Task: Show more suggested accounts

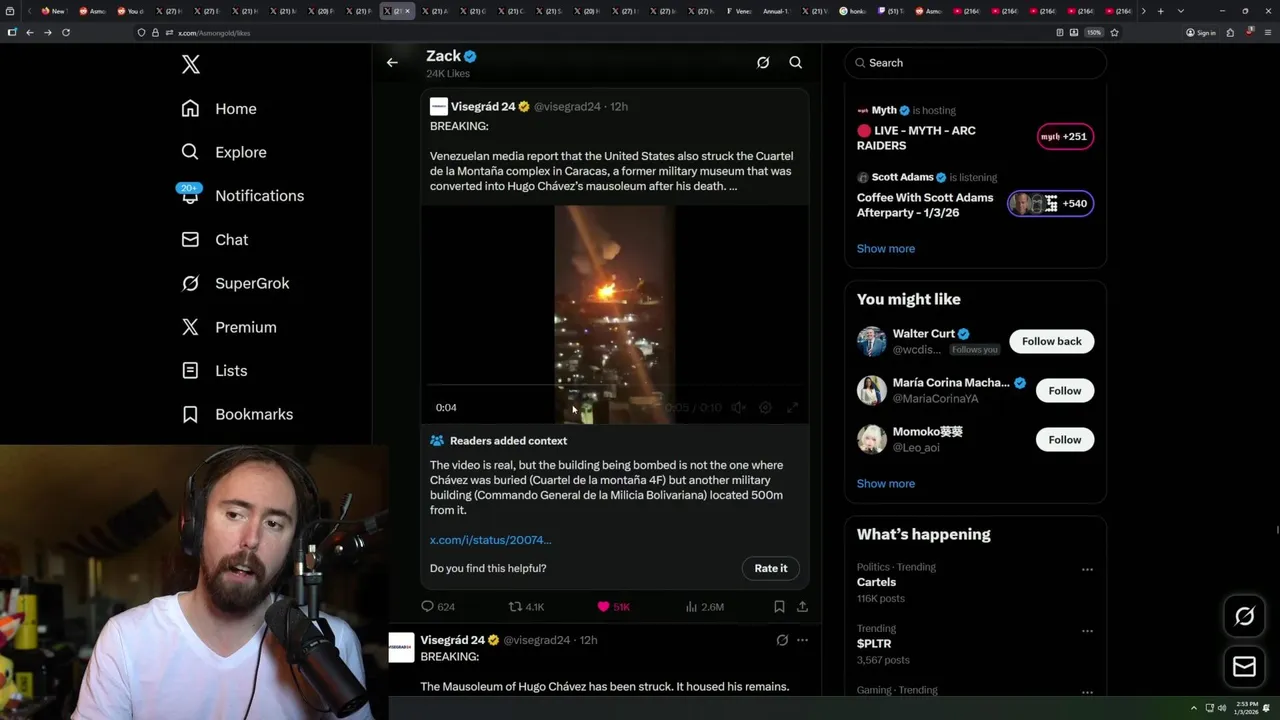Action: click(886, 483)
